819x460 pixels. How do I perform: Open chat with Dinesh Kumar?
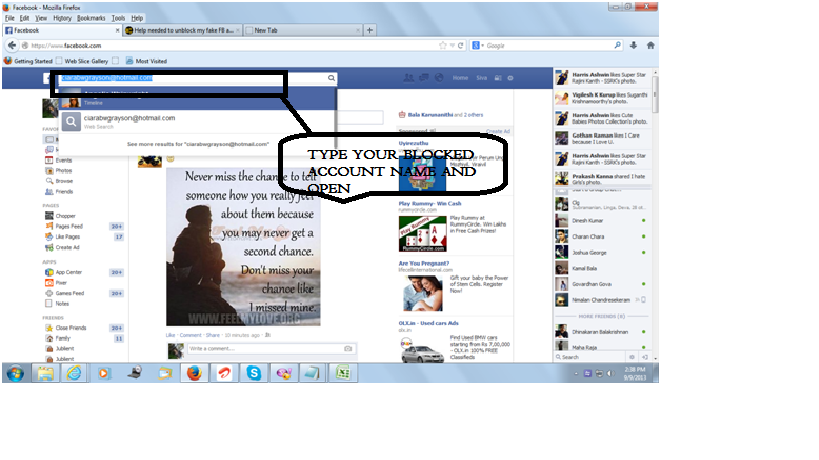point(601,221)
